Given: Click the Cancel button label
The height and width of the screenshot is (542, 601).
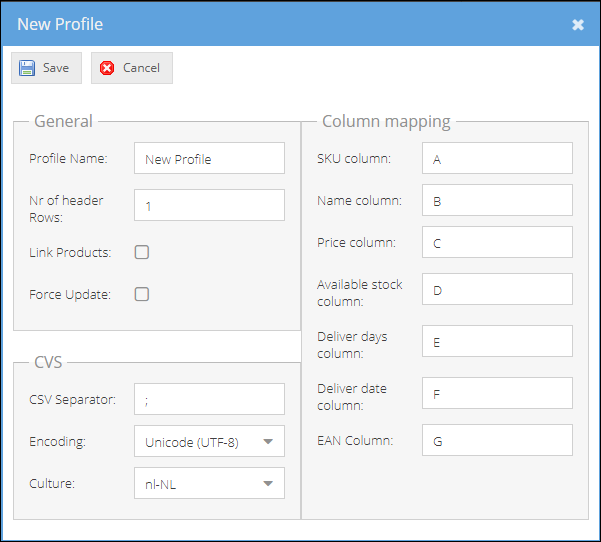Looking at the screenshot, I should [x=141, y=68].
